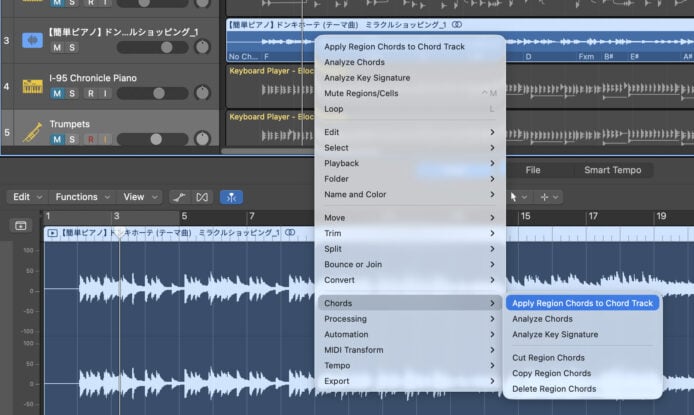The height and width of the screenshot is (415, 694).
Task: Open the Functions dropdown menu
Action: pos(82,197)
